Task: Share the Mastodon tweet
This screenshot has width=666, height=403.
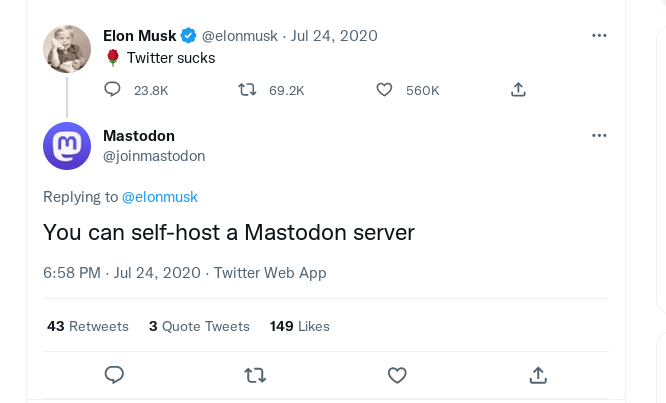Action: point(538,375)
